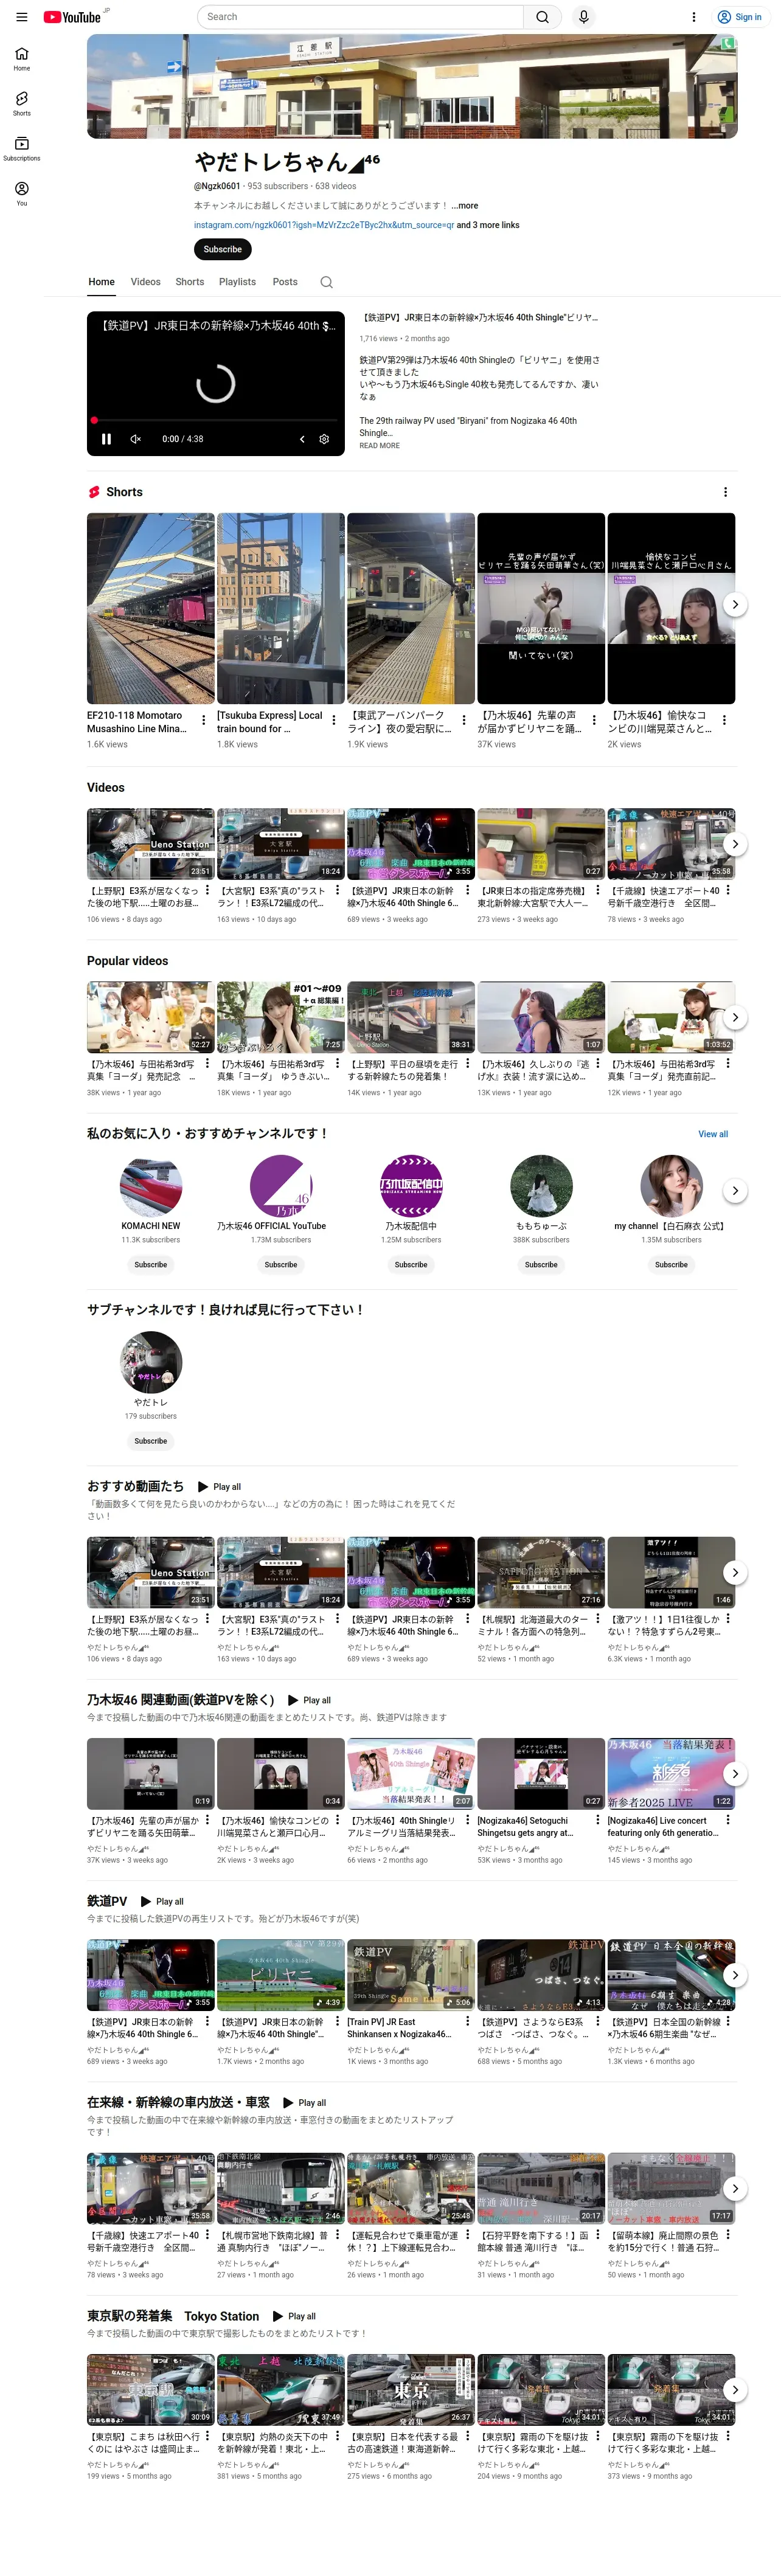
Task: Open options for 上野駅 E3系 video in Videos
Action: 207,890
